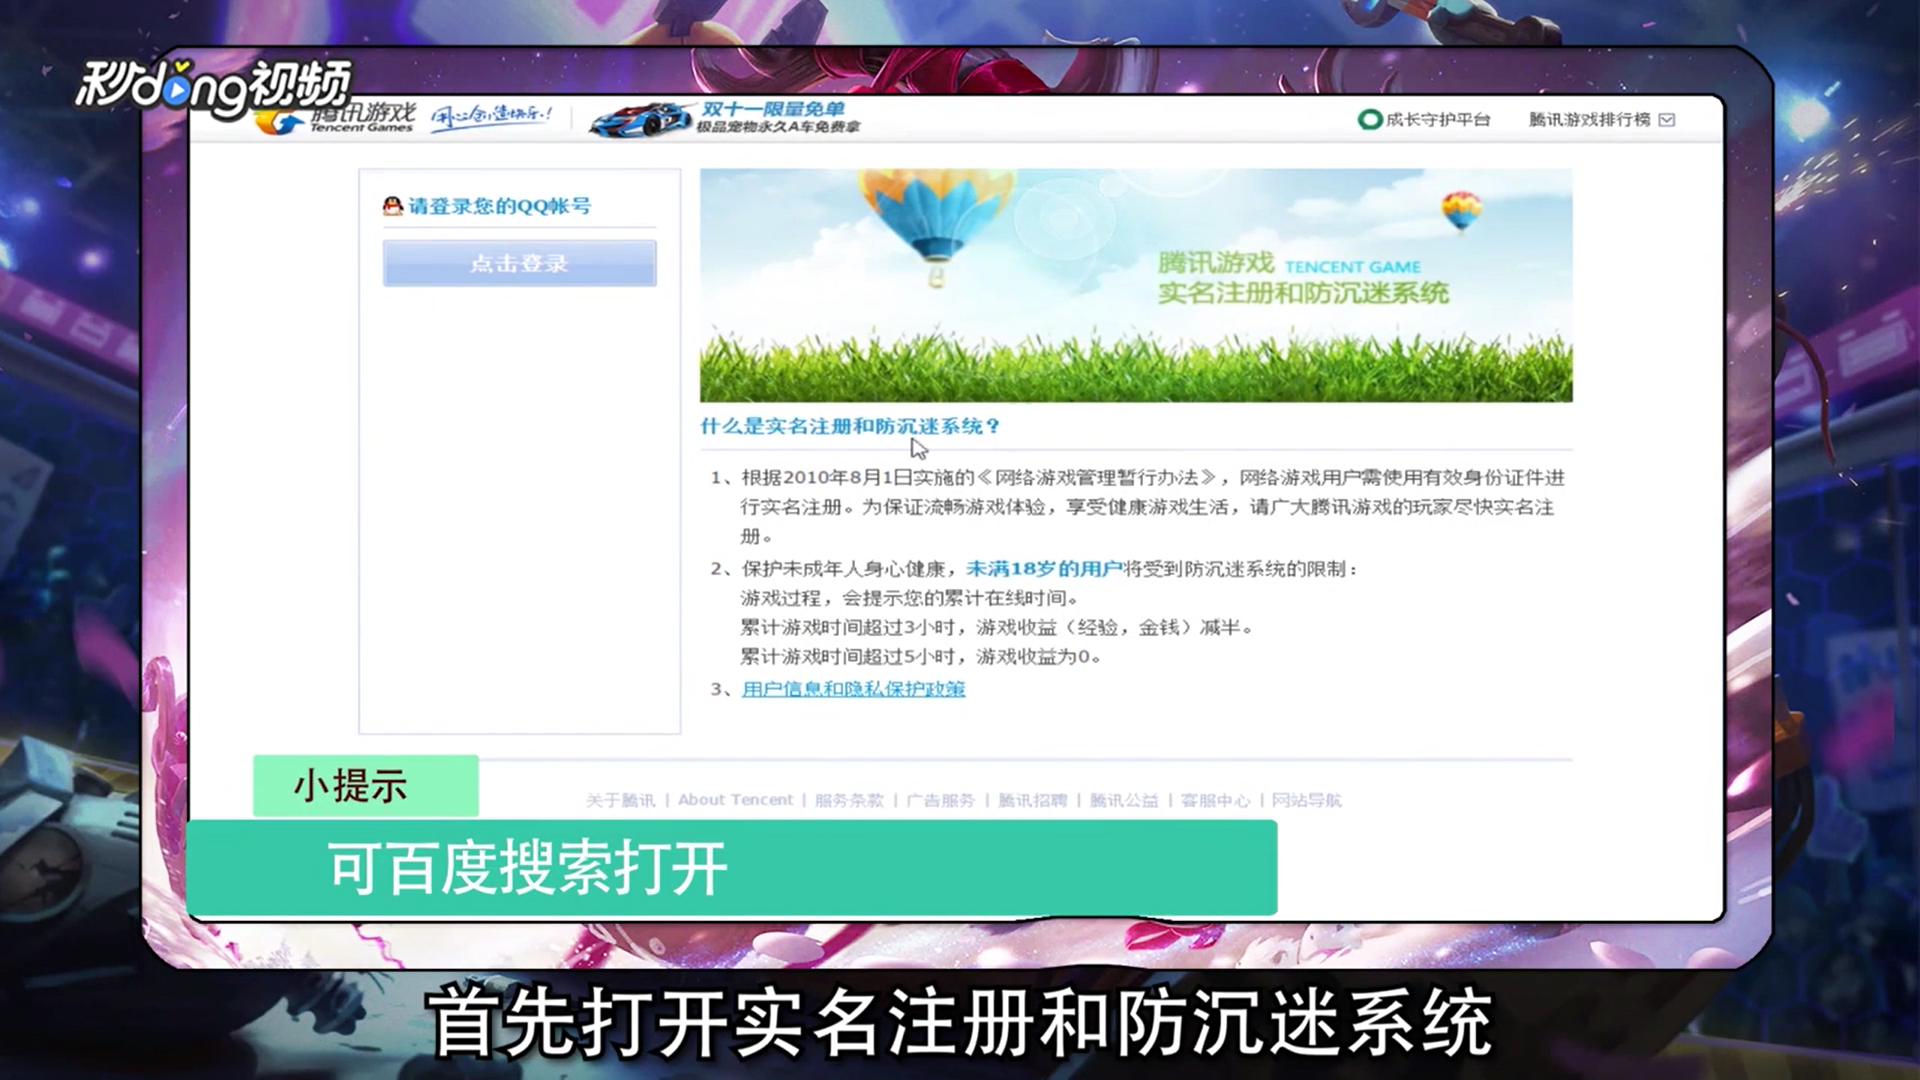1920x1080 pixels.
Task: Click the 未满18岁的用户 highlighted link
Action: (1044, 569)
